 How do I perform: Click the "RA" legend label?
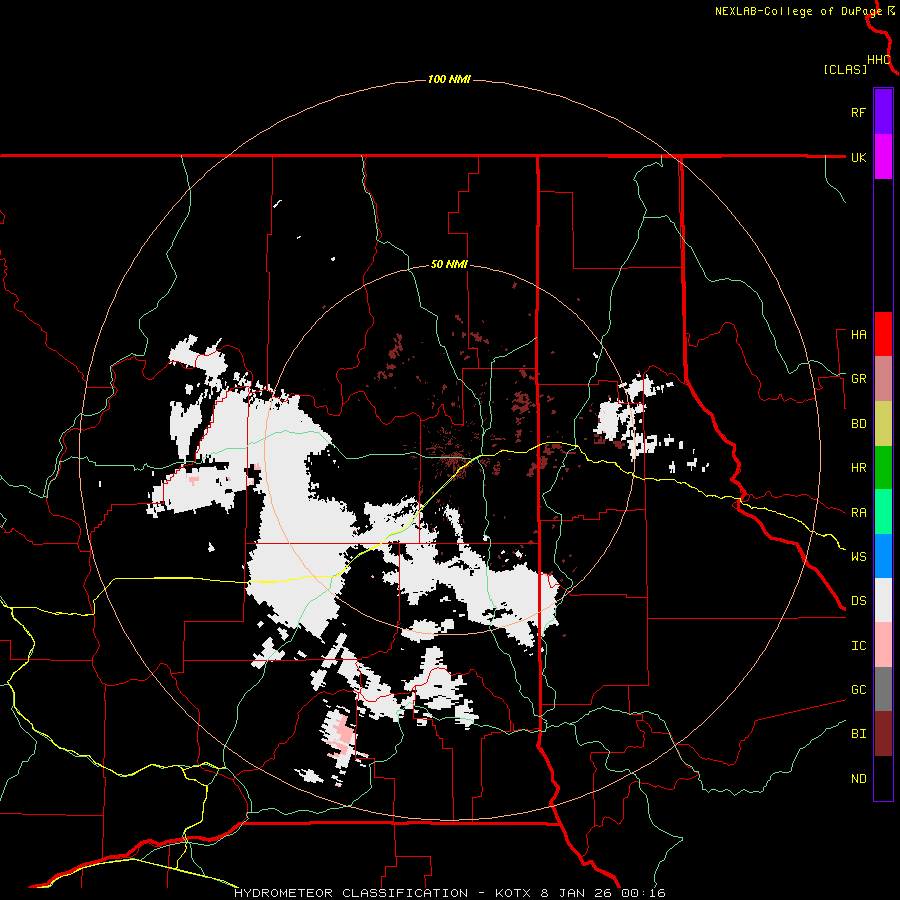(x=858, y=513)
